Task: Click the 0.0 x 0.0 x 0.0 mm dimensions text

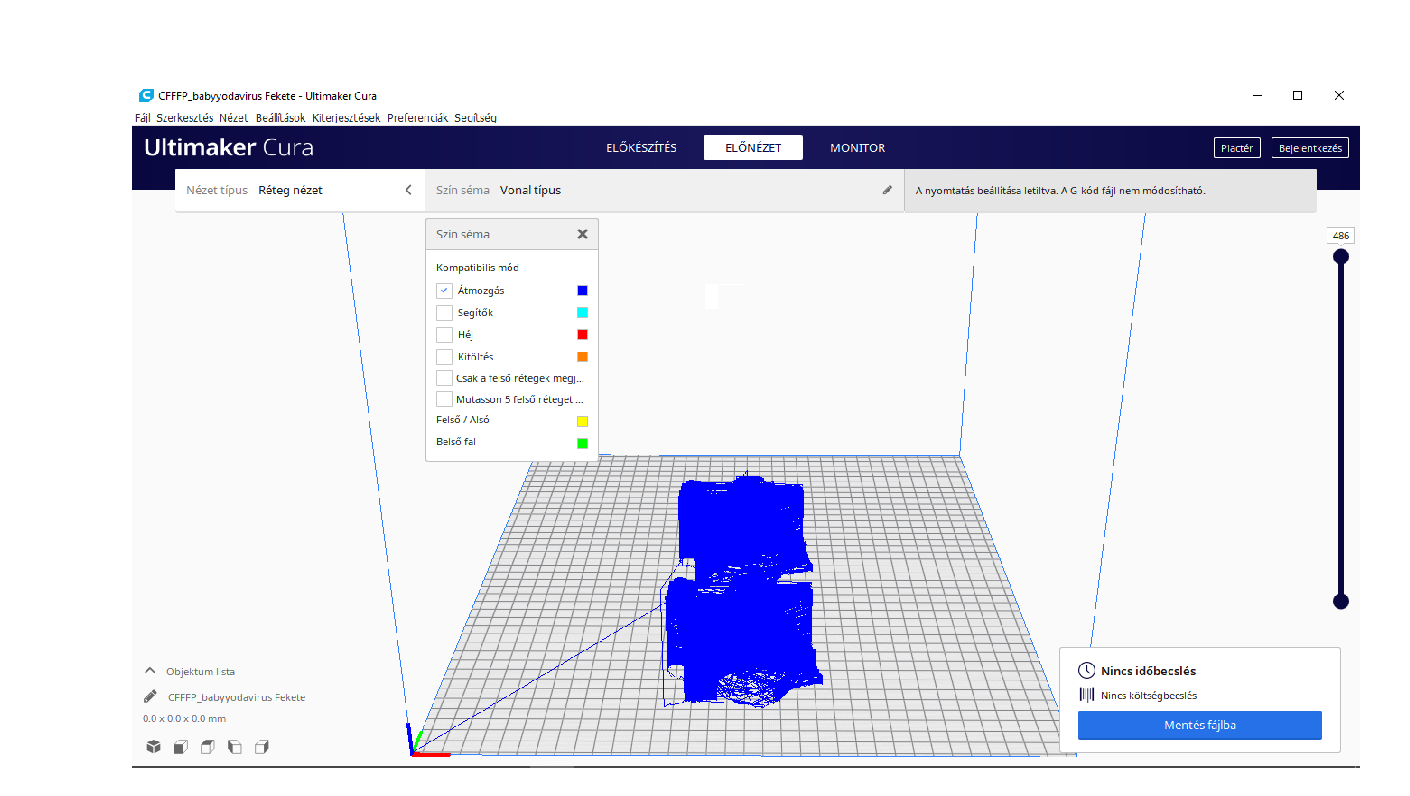Action: [184, 719]
